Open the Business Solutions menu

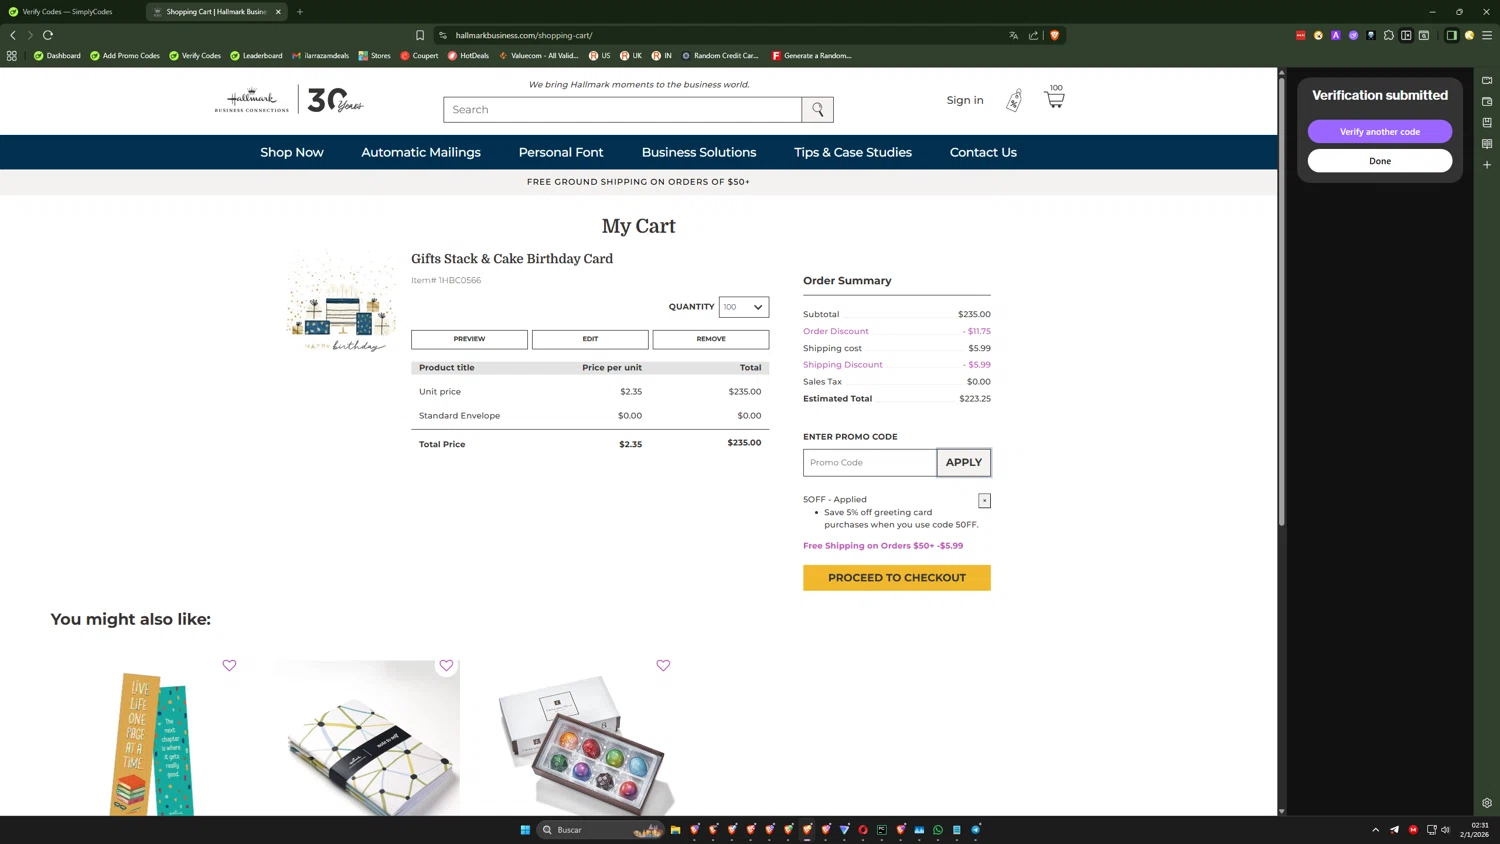699,153
